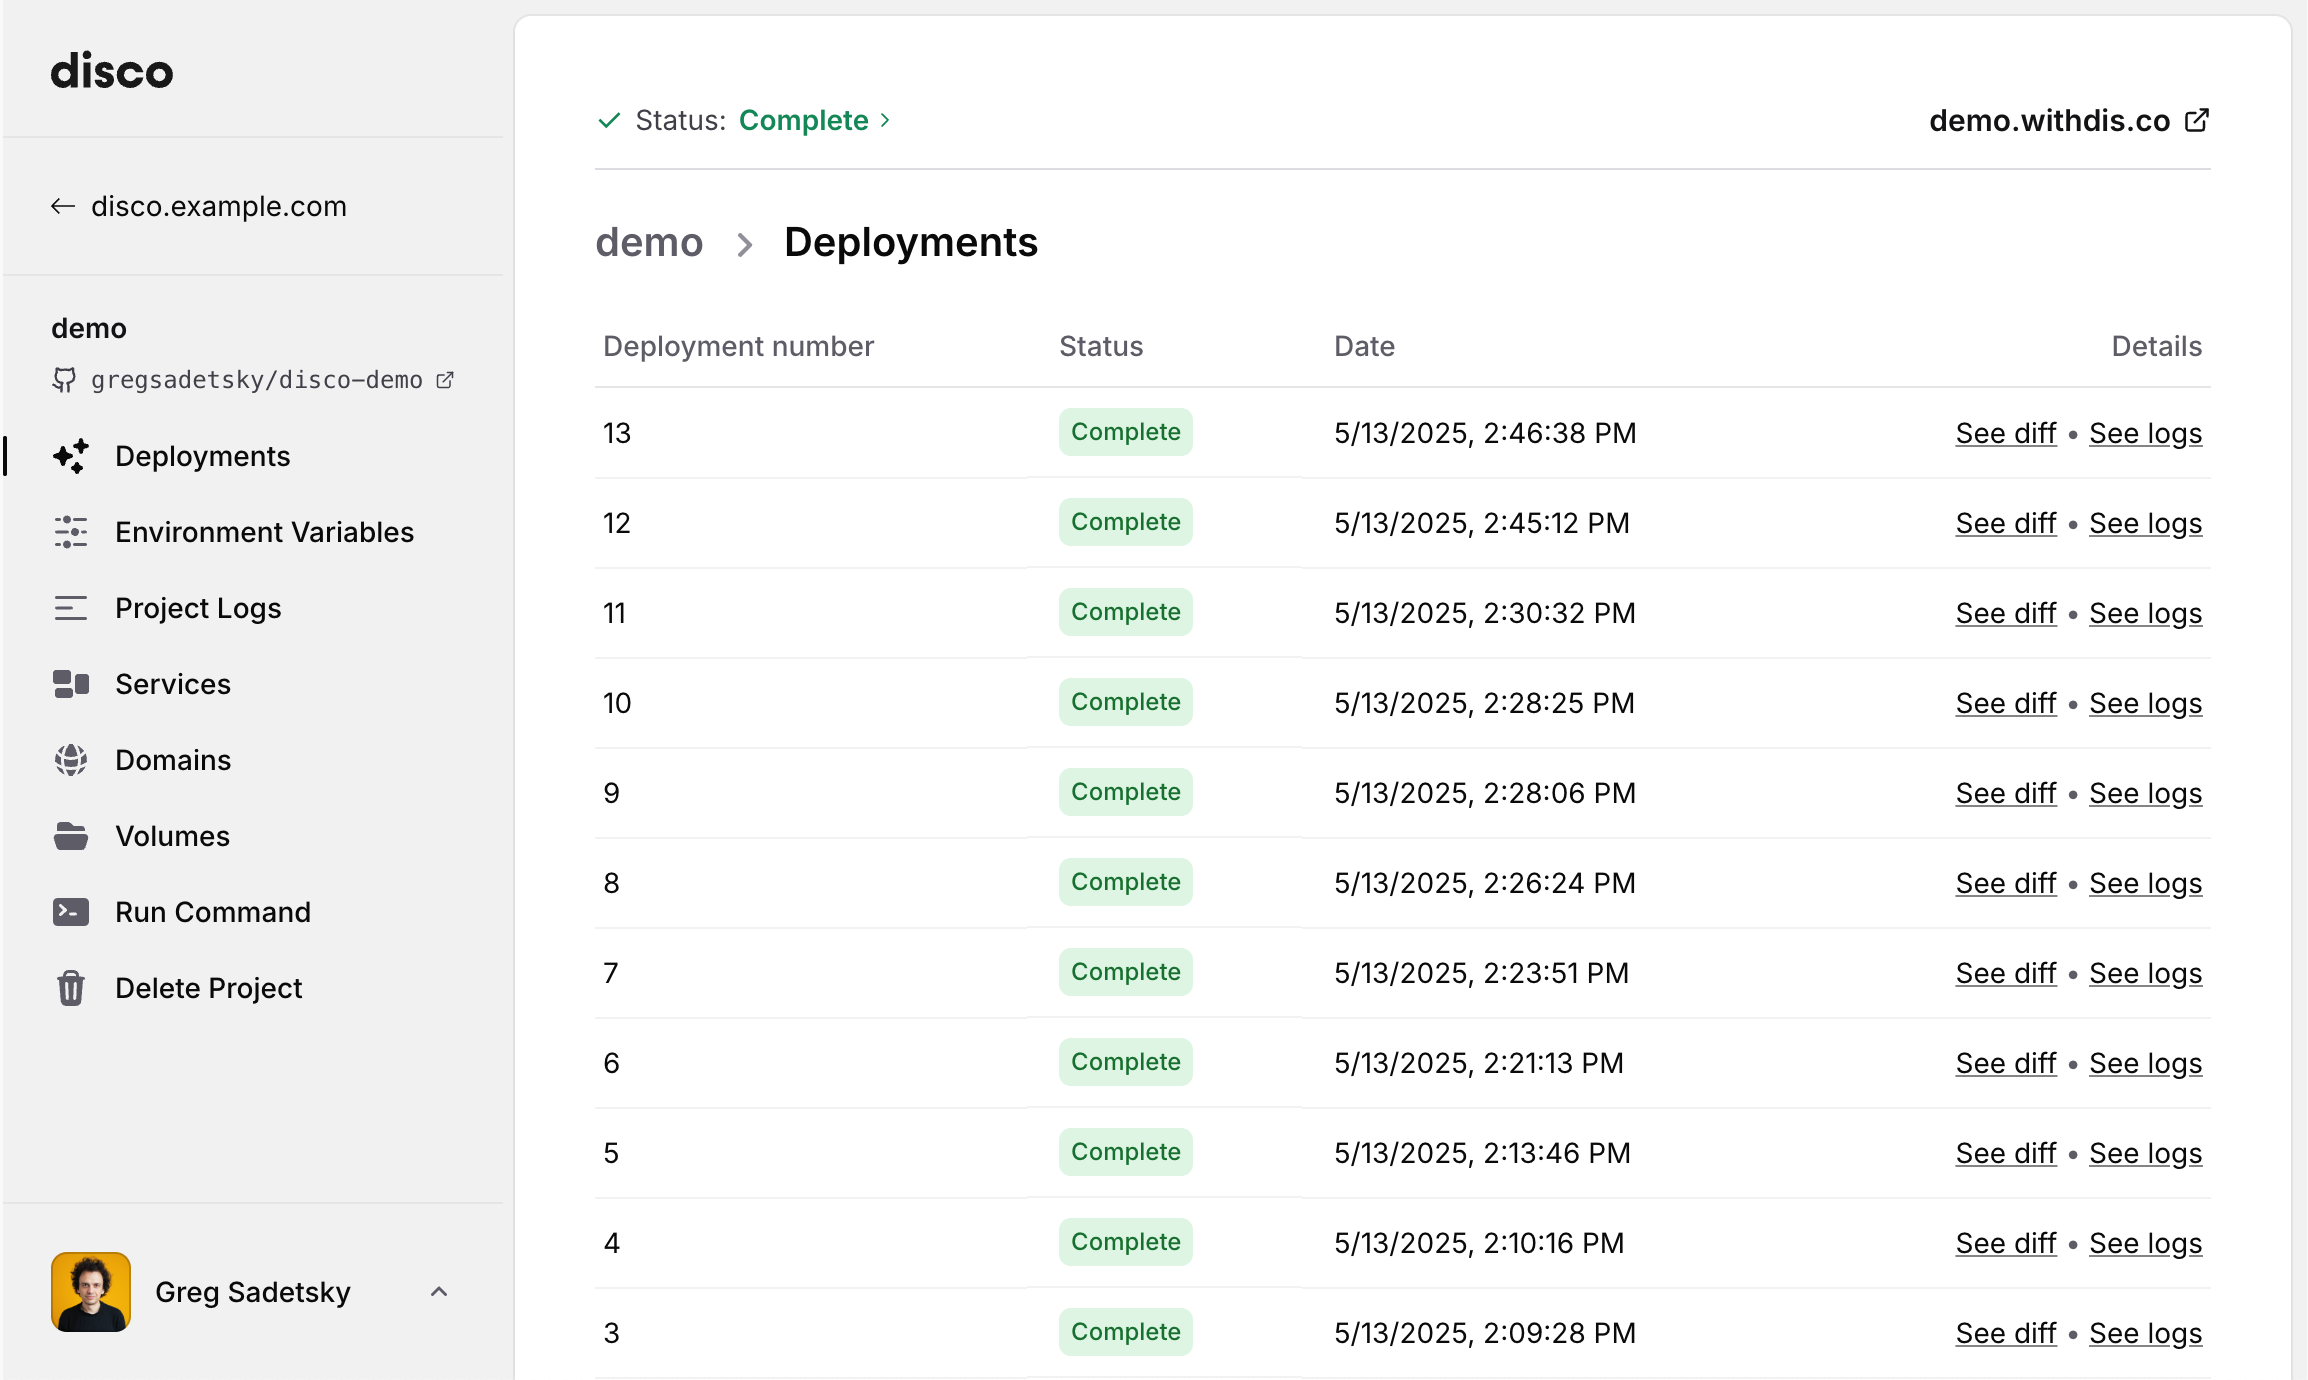The image size is (2308, 1380).
Task: Click Greg Sadetsky's avatar photo
Action: coord(91,1292)
